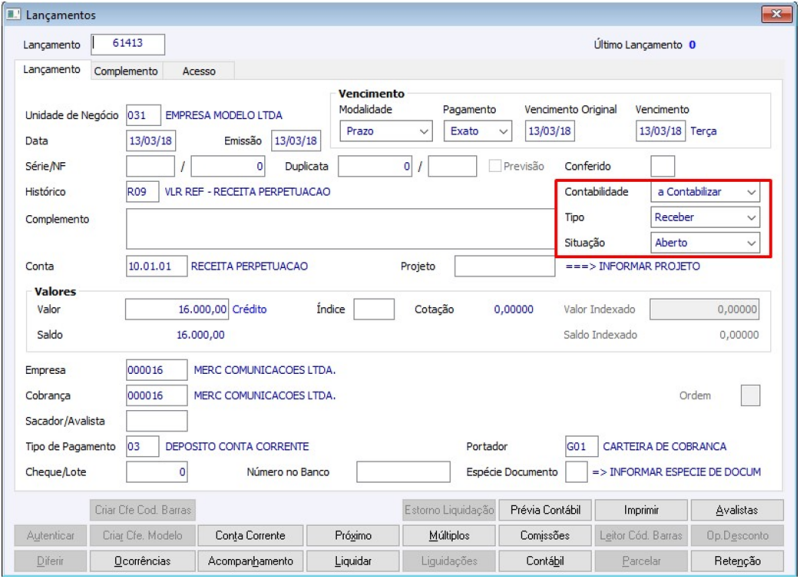The width and height of the screenshot is (800, 579).
Task: Open the Ocorrências button
Action: (142, 561)
